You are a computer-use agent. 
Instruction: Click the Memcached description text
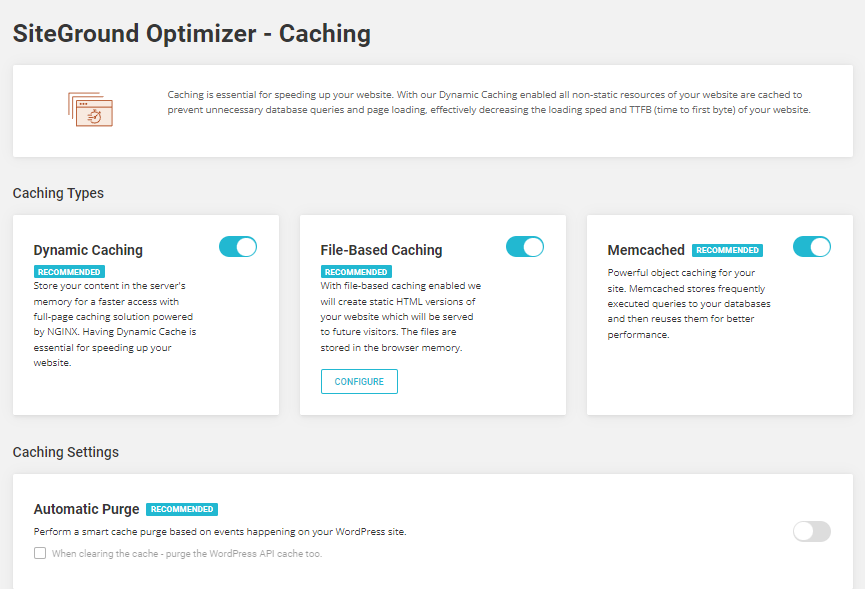point(688,303)
